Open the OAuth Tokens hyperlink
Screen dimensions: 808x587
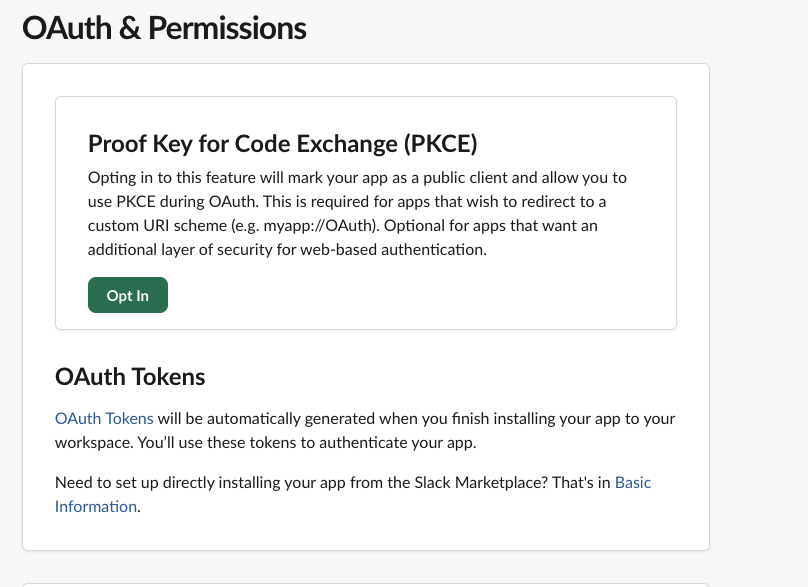(x=104, y=418)
